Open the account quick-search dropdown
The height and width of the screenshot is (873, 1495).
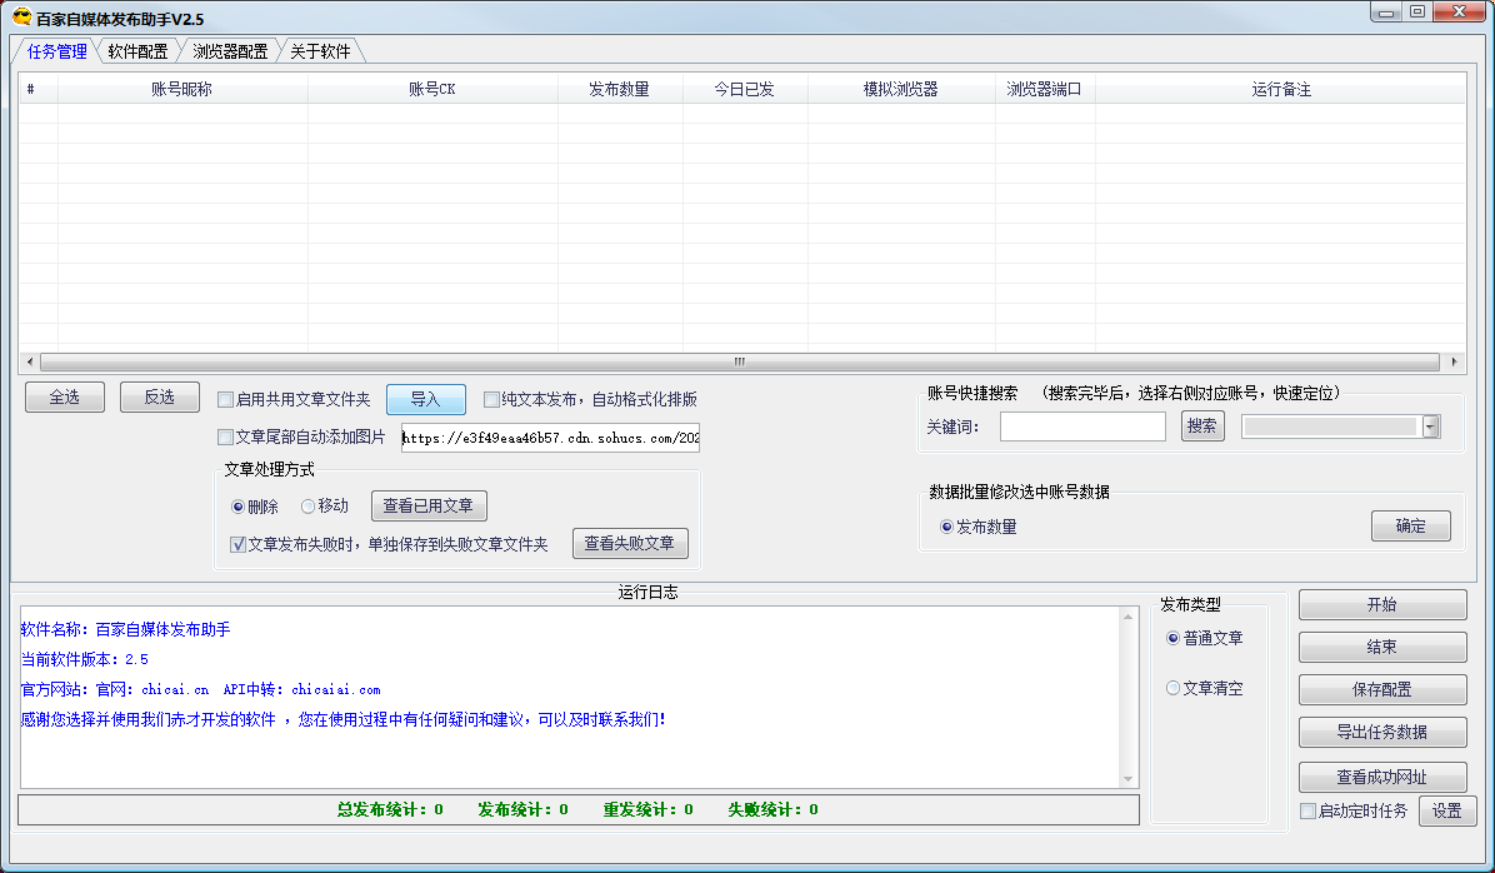click(1431, 427)
